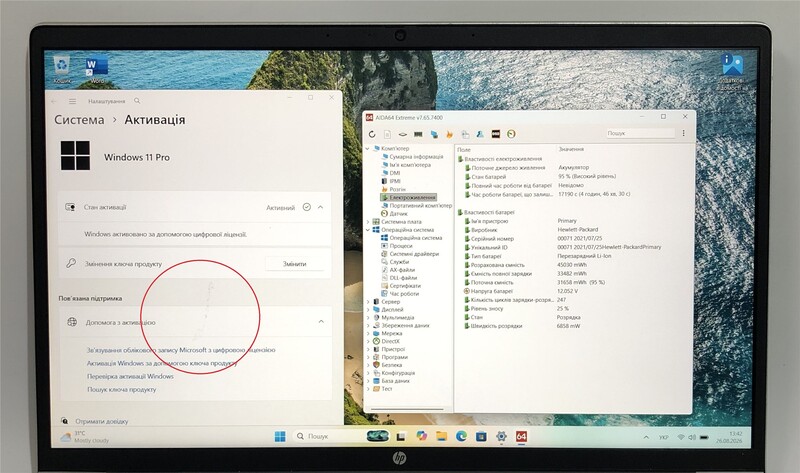Collapse the Комп'ютер tree node
Screen dimensions: 800x473
[367, 148]
